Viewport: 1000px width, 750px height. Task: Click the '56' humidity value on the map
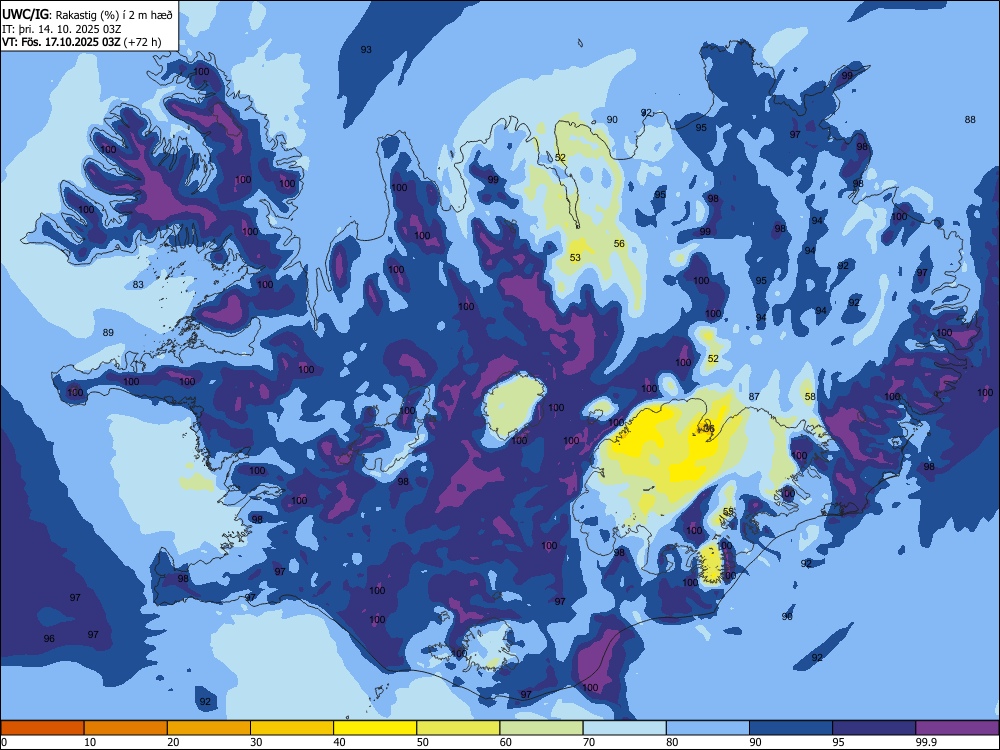[619, 244]
